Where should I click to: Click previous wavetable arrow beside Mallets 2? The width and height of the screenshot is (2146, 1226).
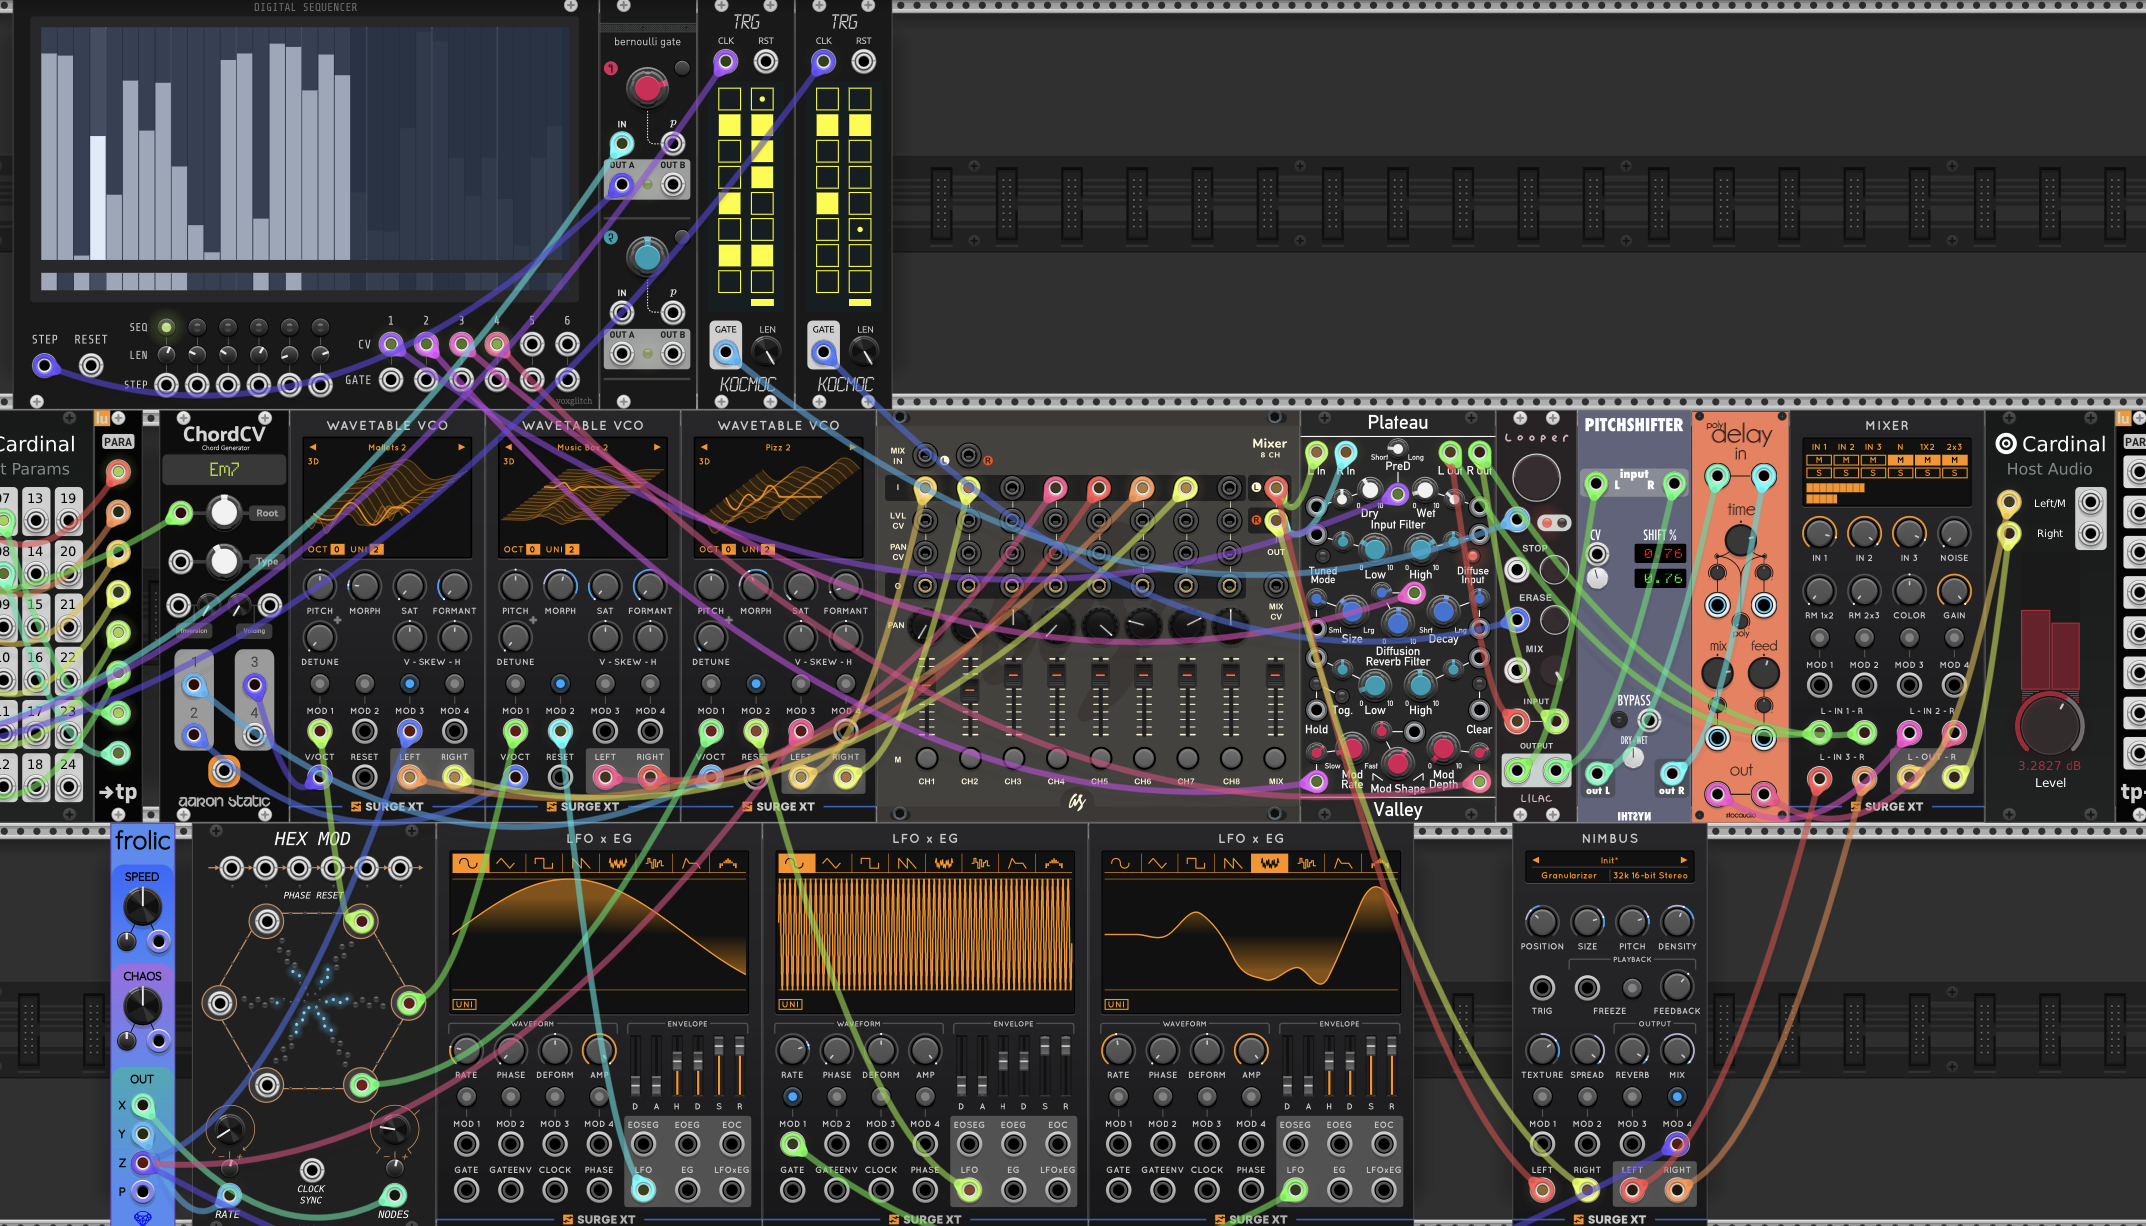point(312,447)
